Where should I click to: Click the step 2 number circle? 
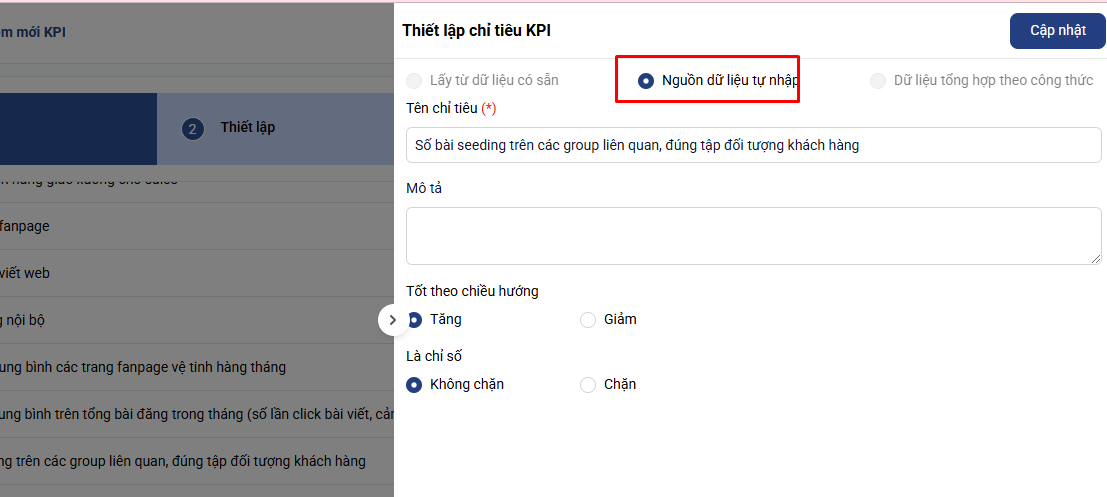(x=193, y=129)
